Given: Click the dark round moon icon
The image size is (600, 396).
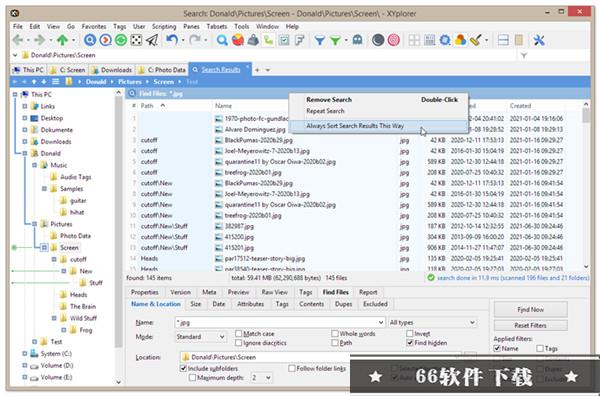Looking at the screenshot, I should pyautogui.click(x=378, y=40).
